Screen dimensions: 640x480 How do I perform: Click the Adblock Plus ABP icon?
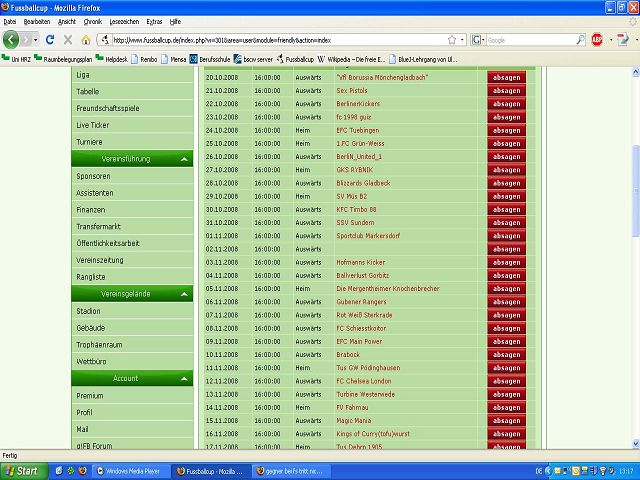(x=597, y=40)
